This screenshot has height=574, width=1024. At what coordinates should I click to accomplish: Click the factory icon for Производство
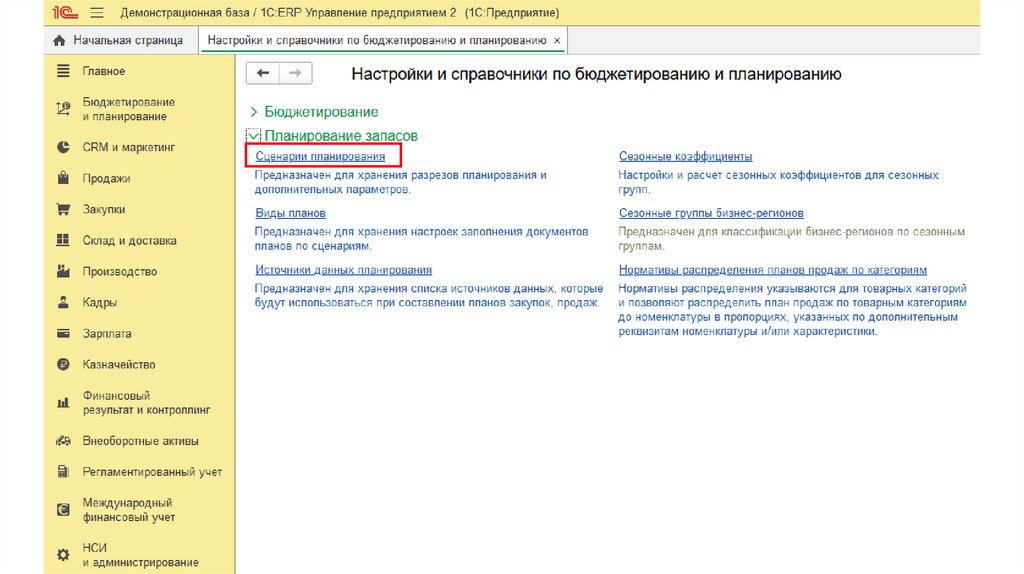coord(63,272)
